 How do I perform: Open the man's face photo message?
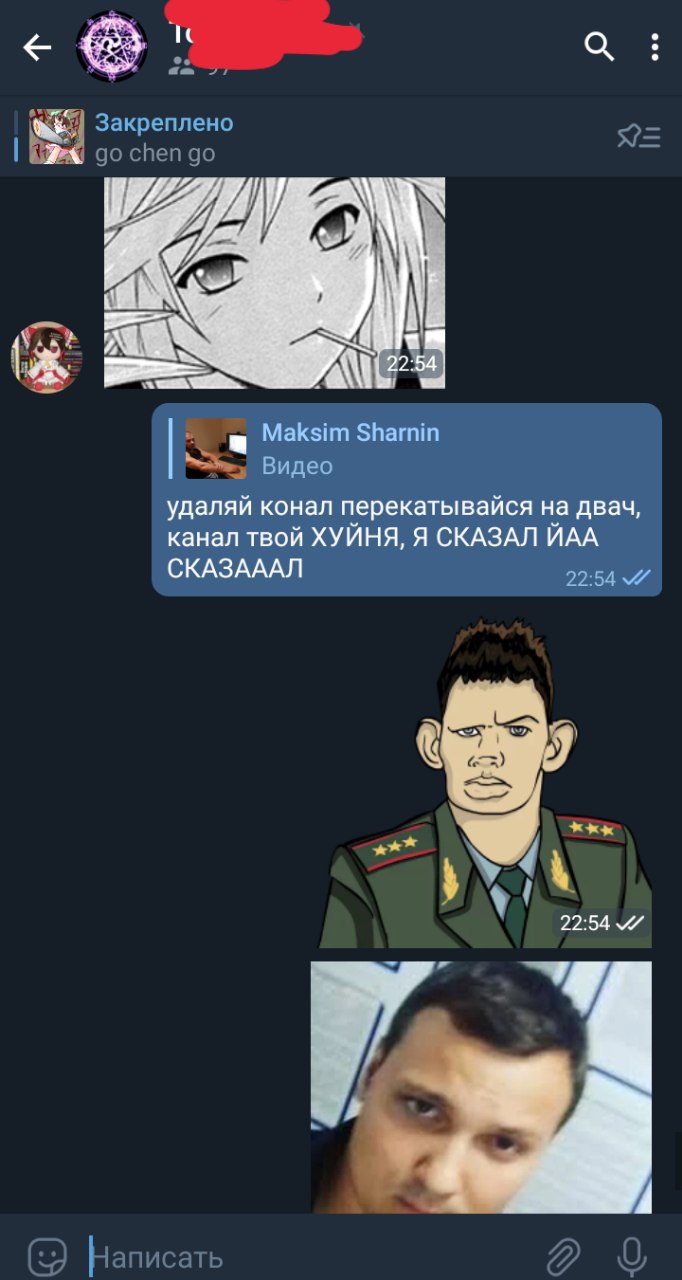point(481,1087)
